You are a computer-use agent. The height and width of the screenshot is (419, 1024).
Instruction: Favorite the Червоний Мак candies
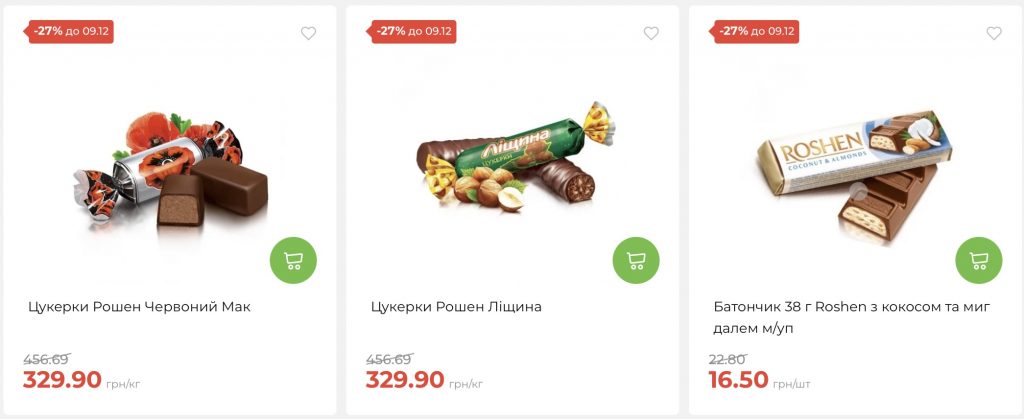[x=308, y=33]
